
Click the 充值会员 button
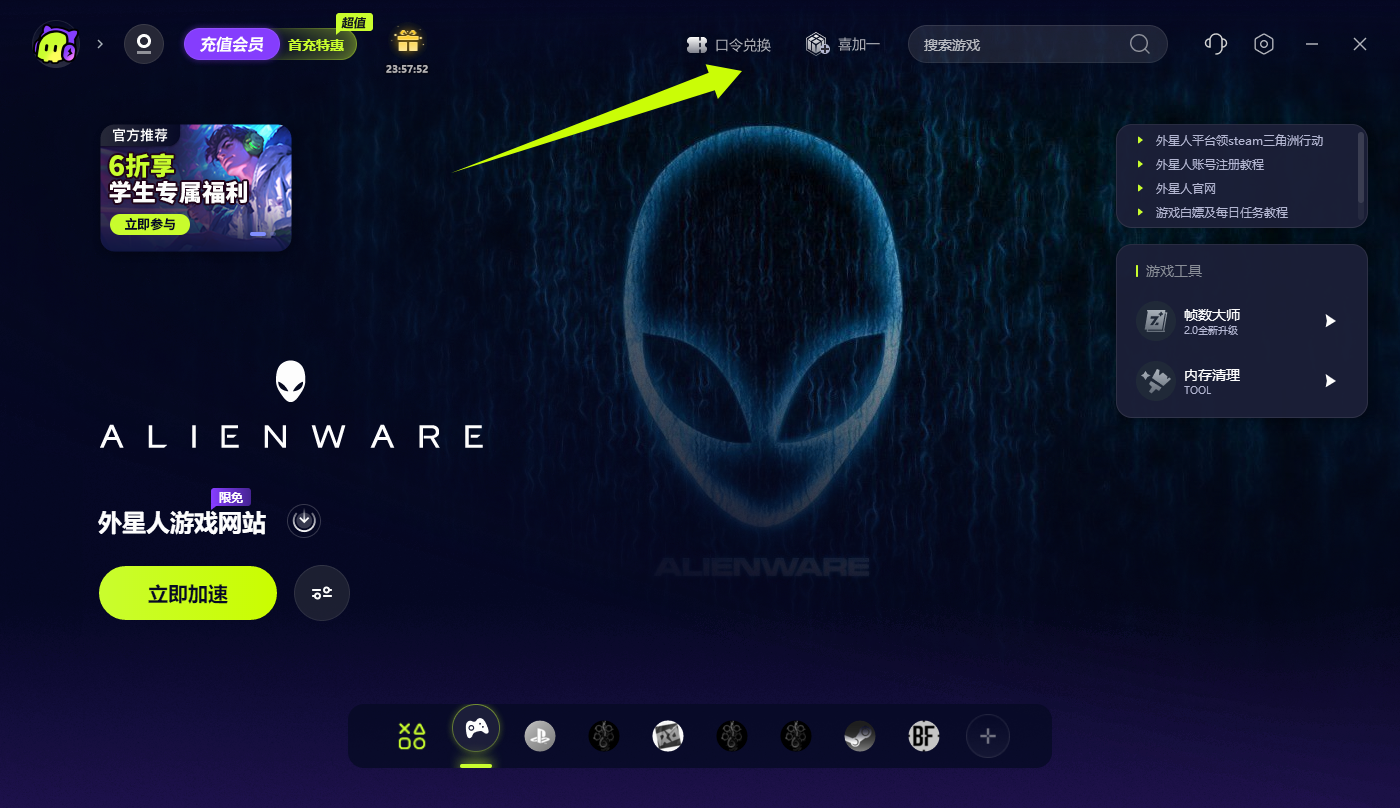click(x=232, y=44)
